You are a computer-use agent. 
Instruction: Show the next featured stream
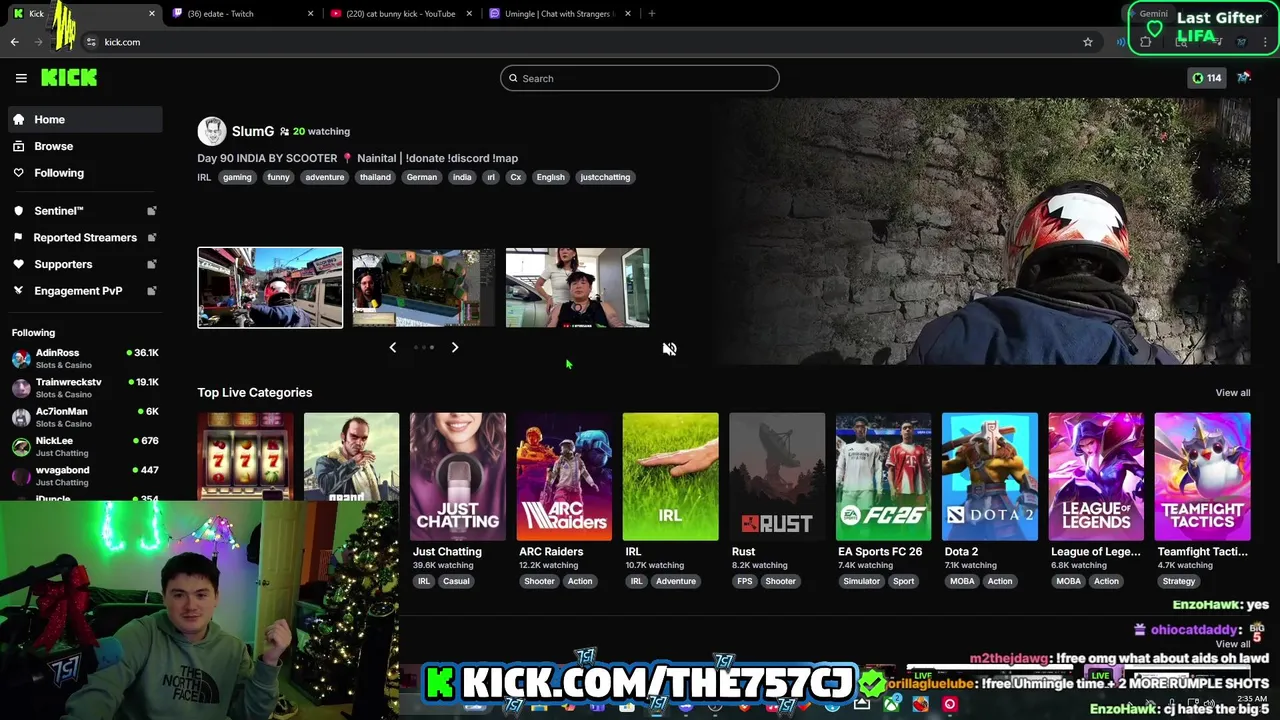[455, 347]
